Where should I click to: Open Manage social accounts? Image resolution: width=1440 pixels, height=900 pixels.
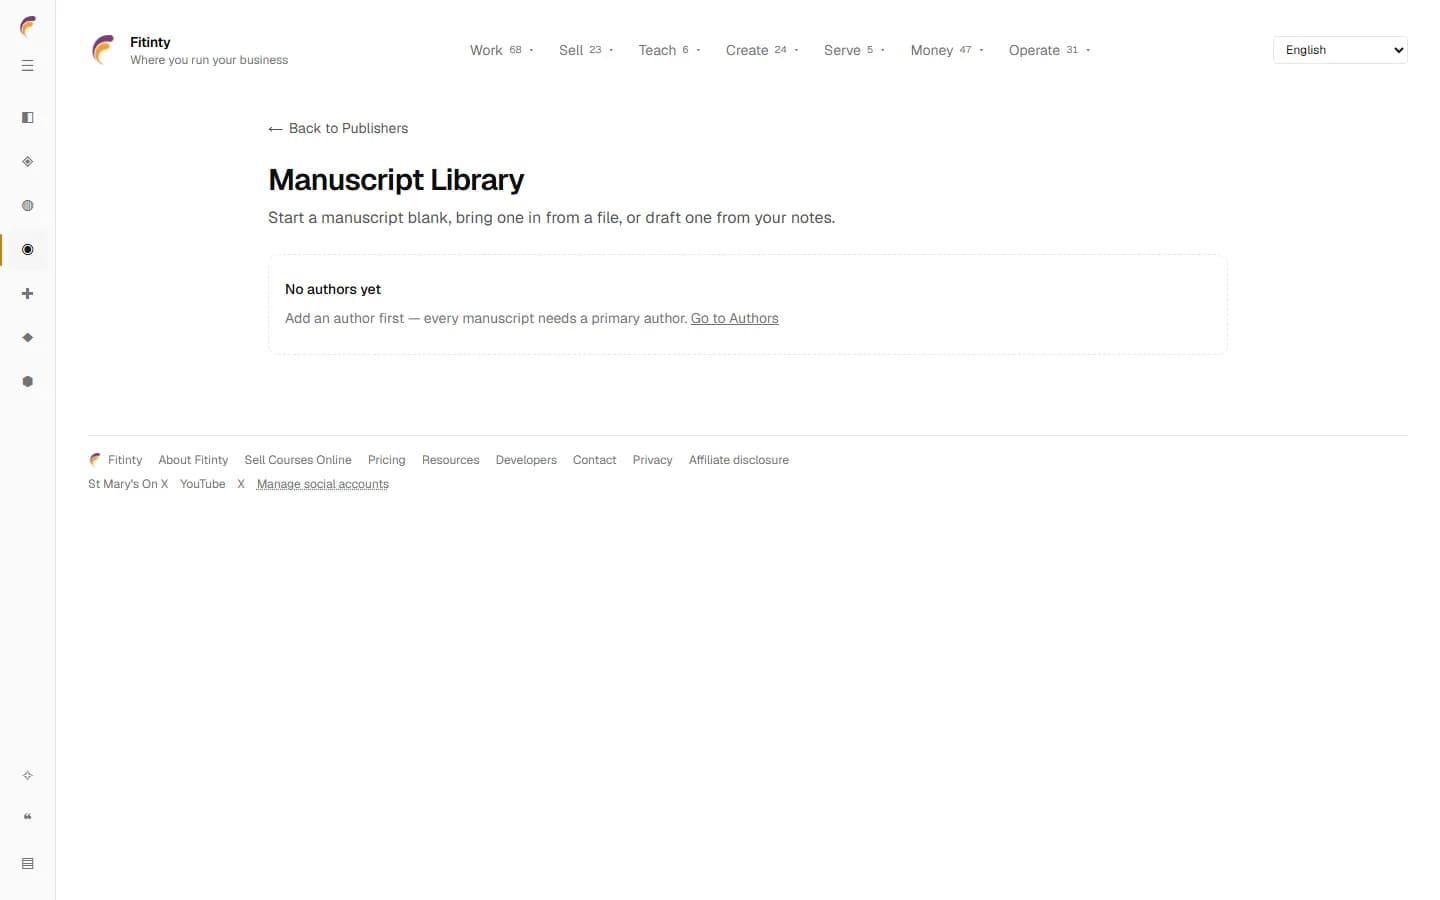tap(323, 484)
